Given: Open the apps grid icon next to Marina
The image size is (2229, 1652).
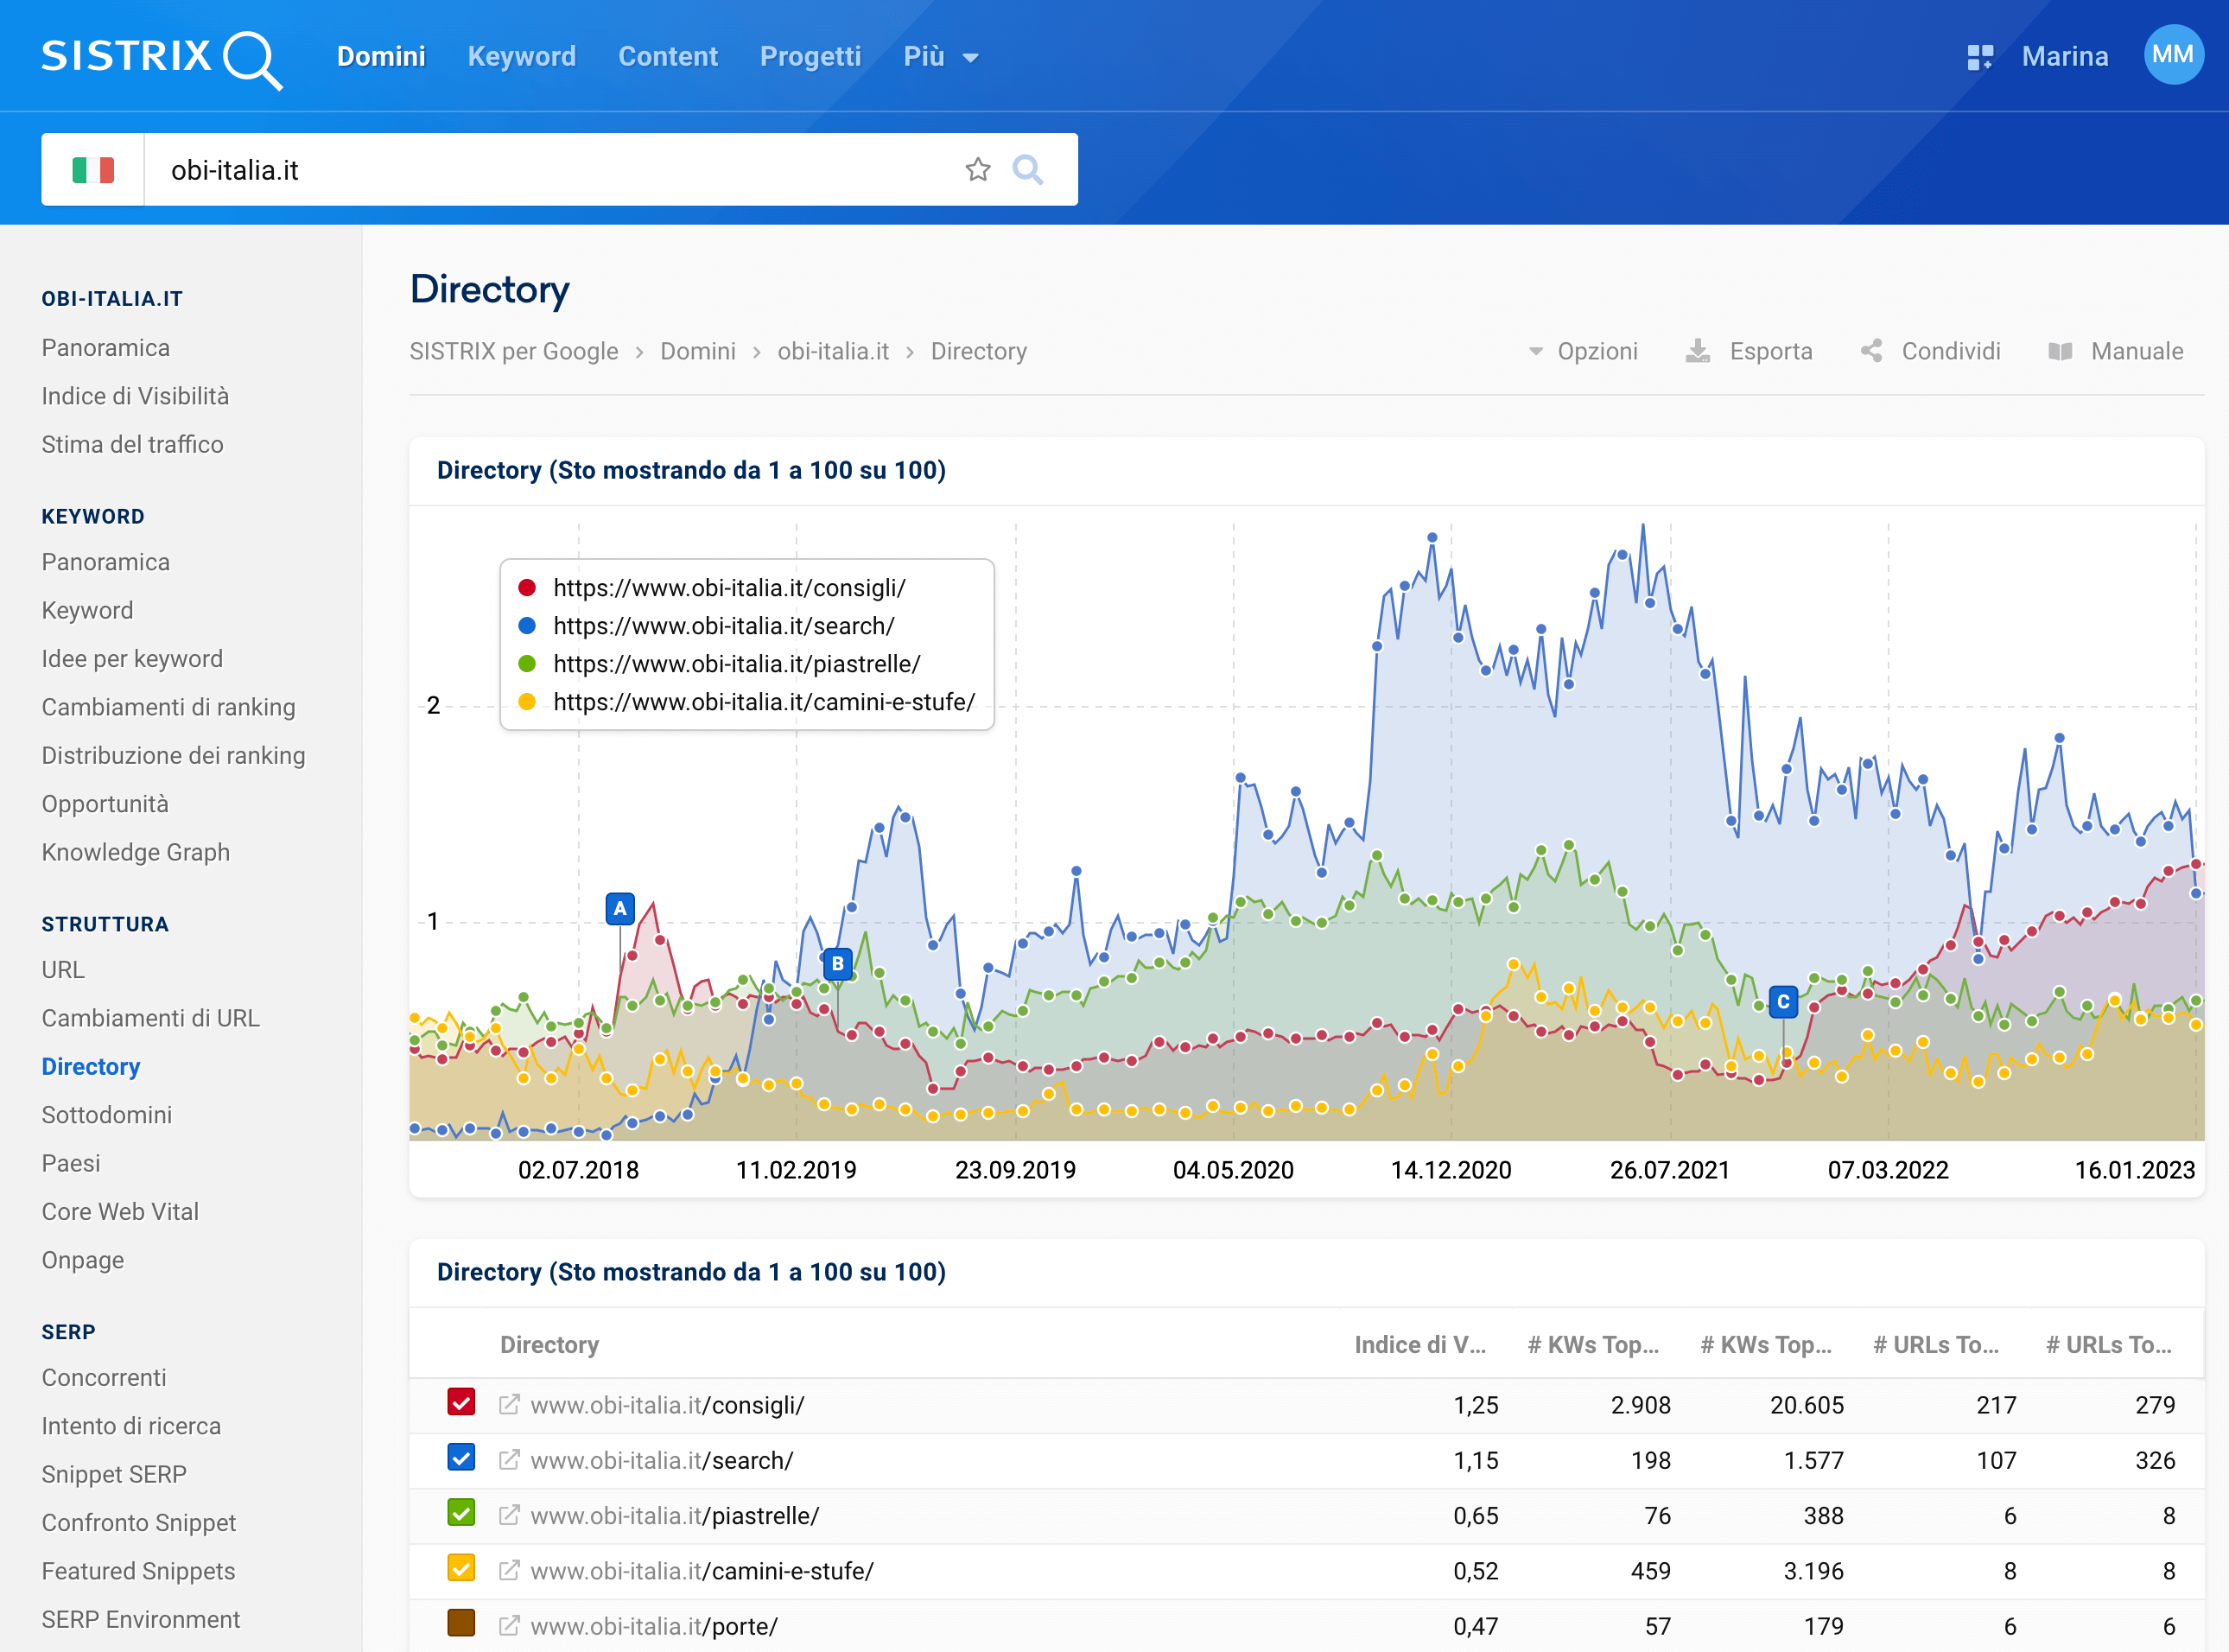Looking at the screenshot, I should click(1980, 57).
